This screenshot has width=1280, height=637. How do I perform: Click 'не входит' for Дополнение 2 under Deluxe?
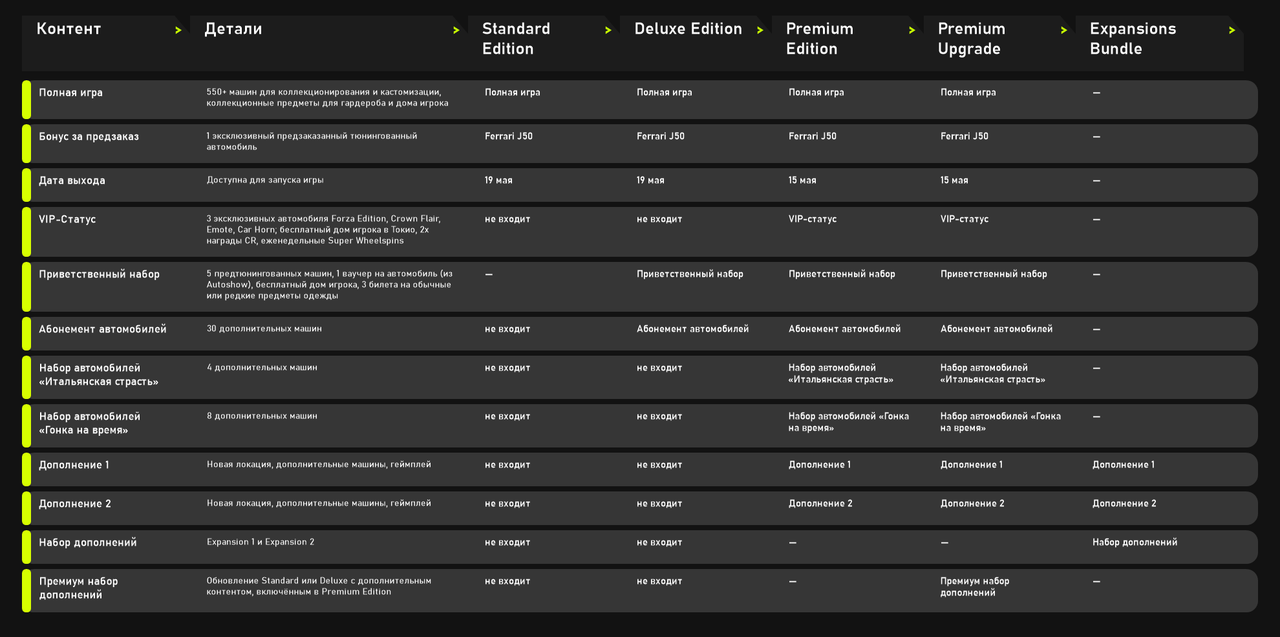[x=660, y=504]
